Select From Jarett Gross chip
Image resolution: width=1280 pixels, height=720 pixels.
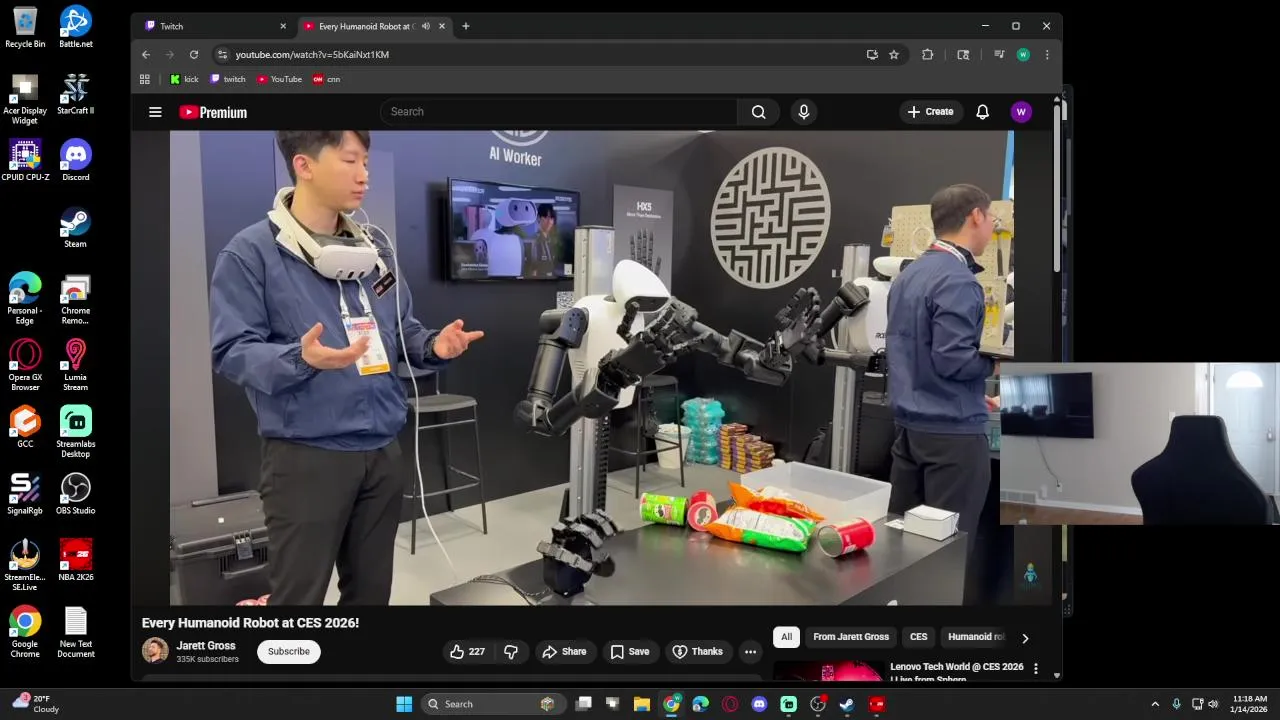pos(851,637)
